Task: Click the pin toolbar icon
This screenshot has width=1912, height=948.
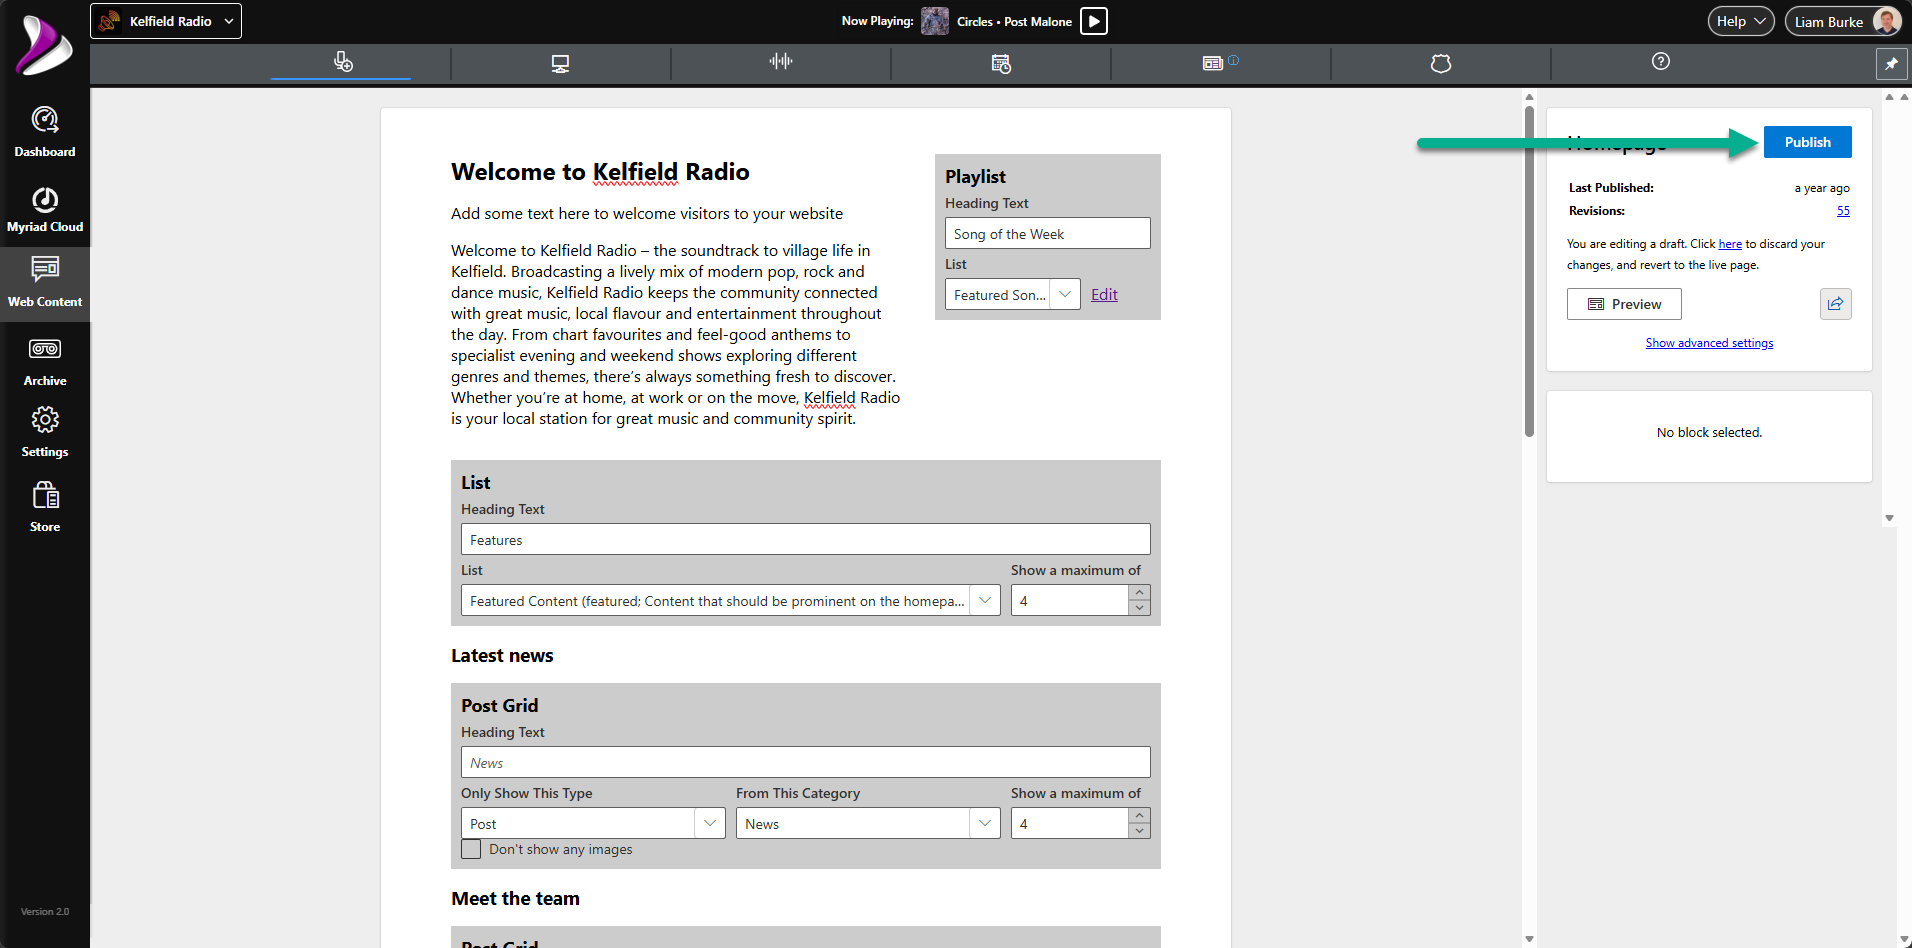Action: (x=1891, y=63)
